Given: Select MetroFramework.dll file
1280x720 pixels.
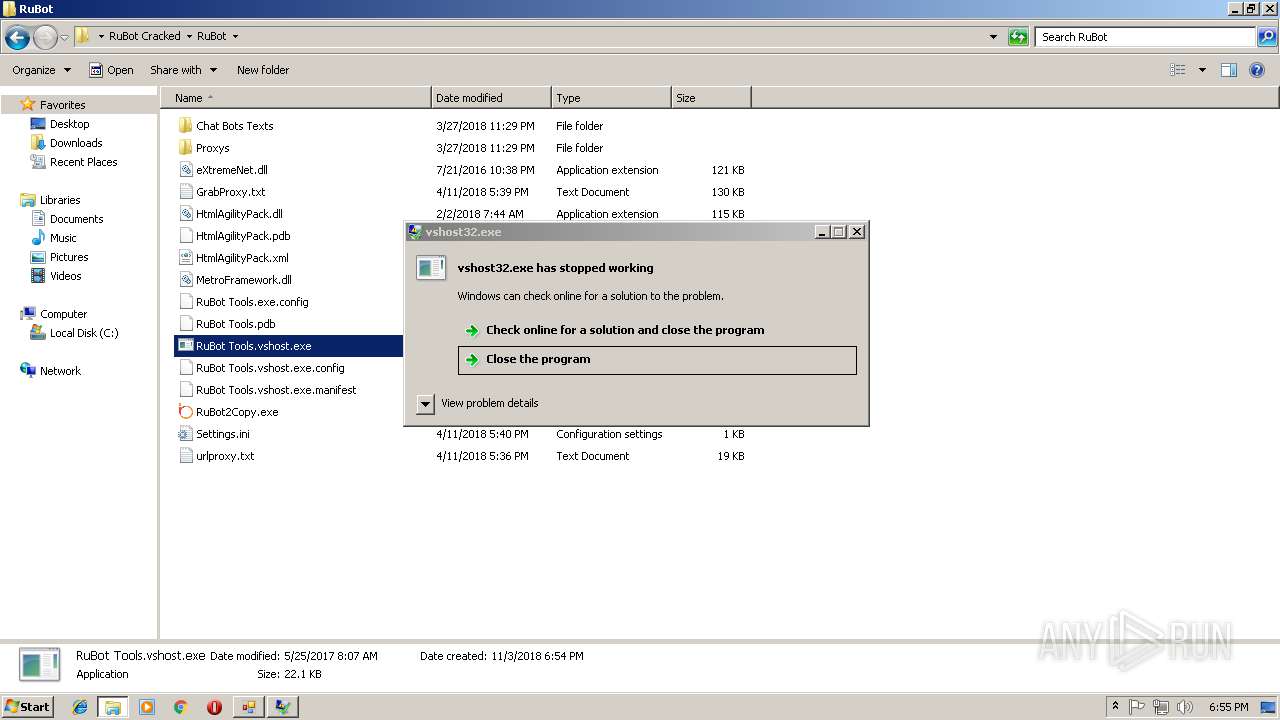Looking at the screenshot, I should point(244,280).
